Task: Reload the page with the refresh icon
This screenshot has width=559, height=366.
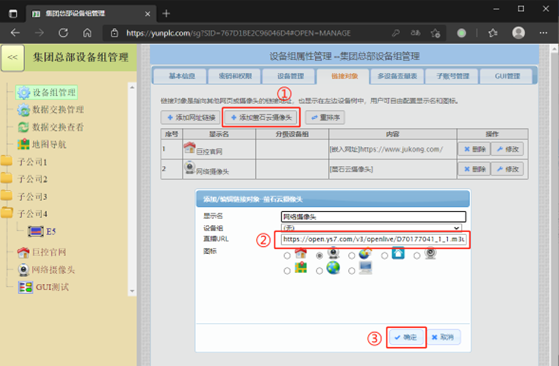Action: (x=63, y=33)
